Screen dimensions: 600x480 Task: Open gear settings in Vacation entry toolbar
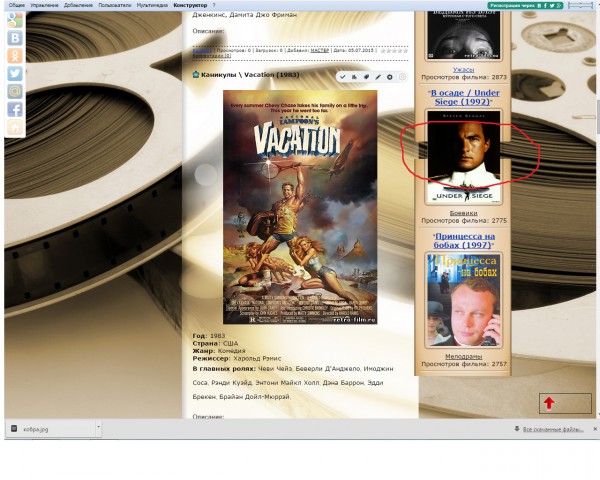[x=402, y=77]
